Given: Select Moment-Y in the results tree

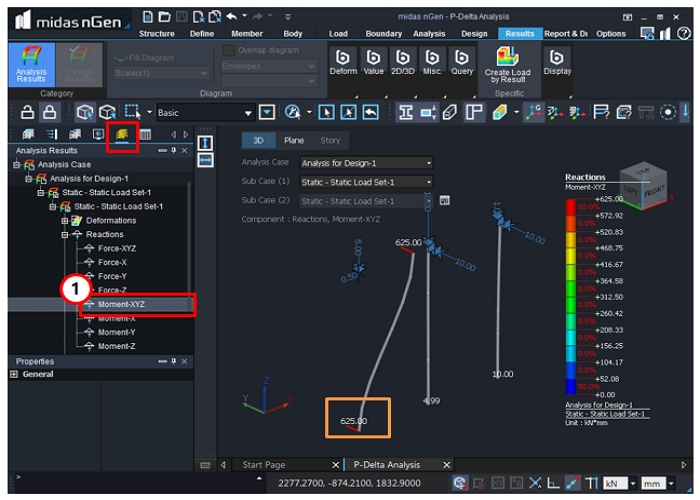Looking at the screenshot, I should 115,332.
